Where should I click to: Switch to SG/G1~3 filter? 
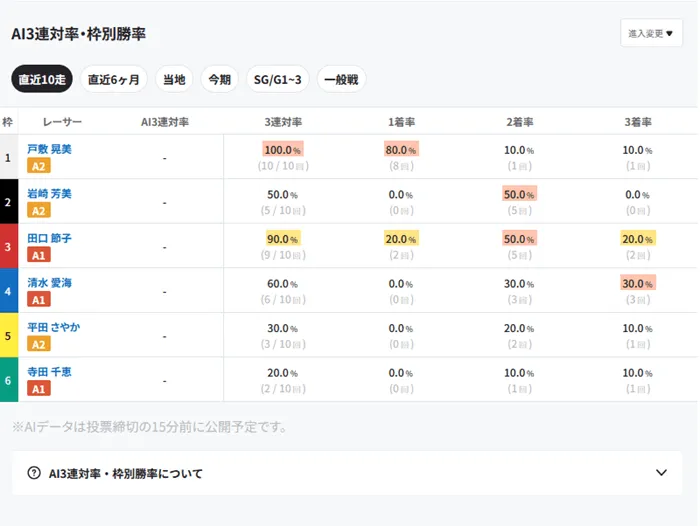pyautogui.click(x=277, y=79)
